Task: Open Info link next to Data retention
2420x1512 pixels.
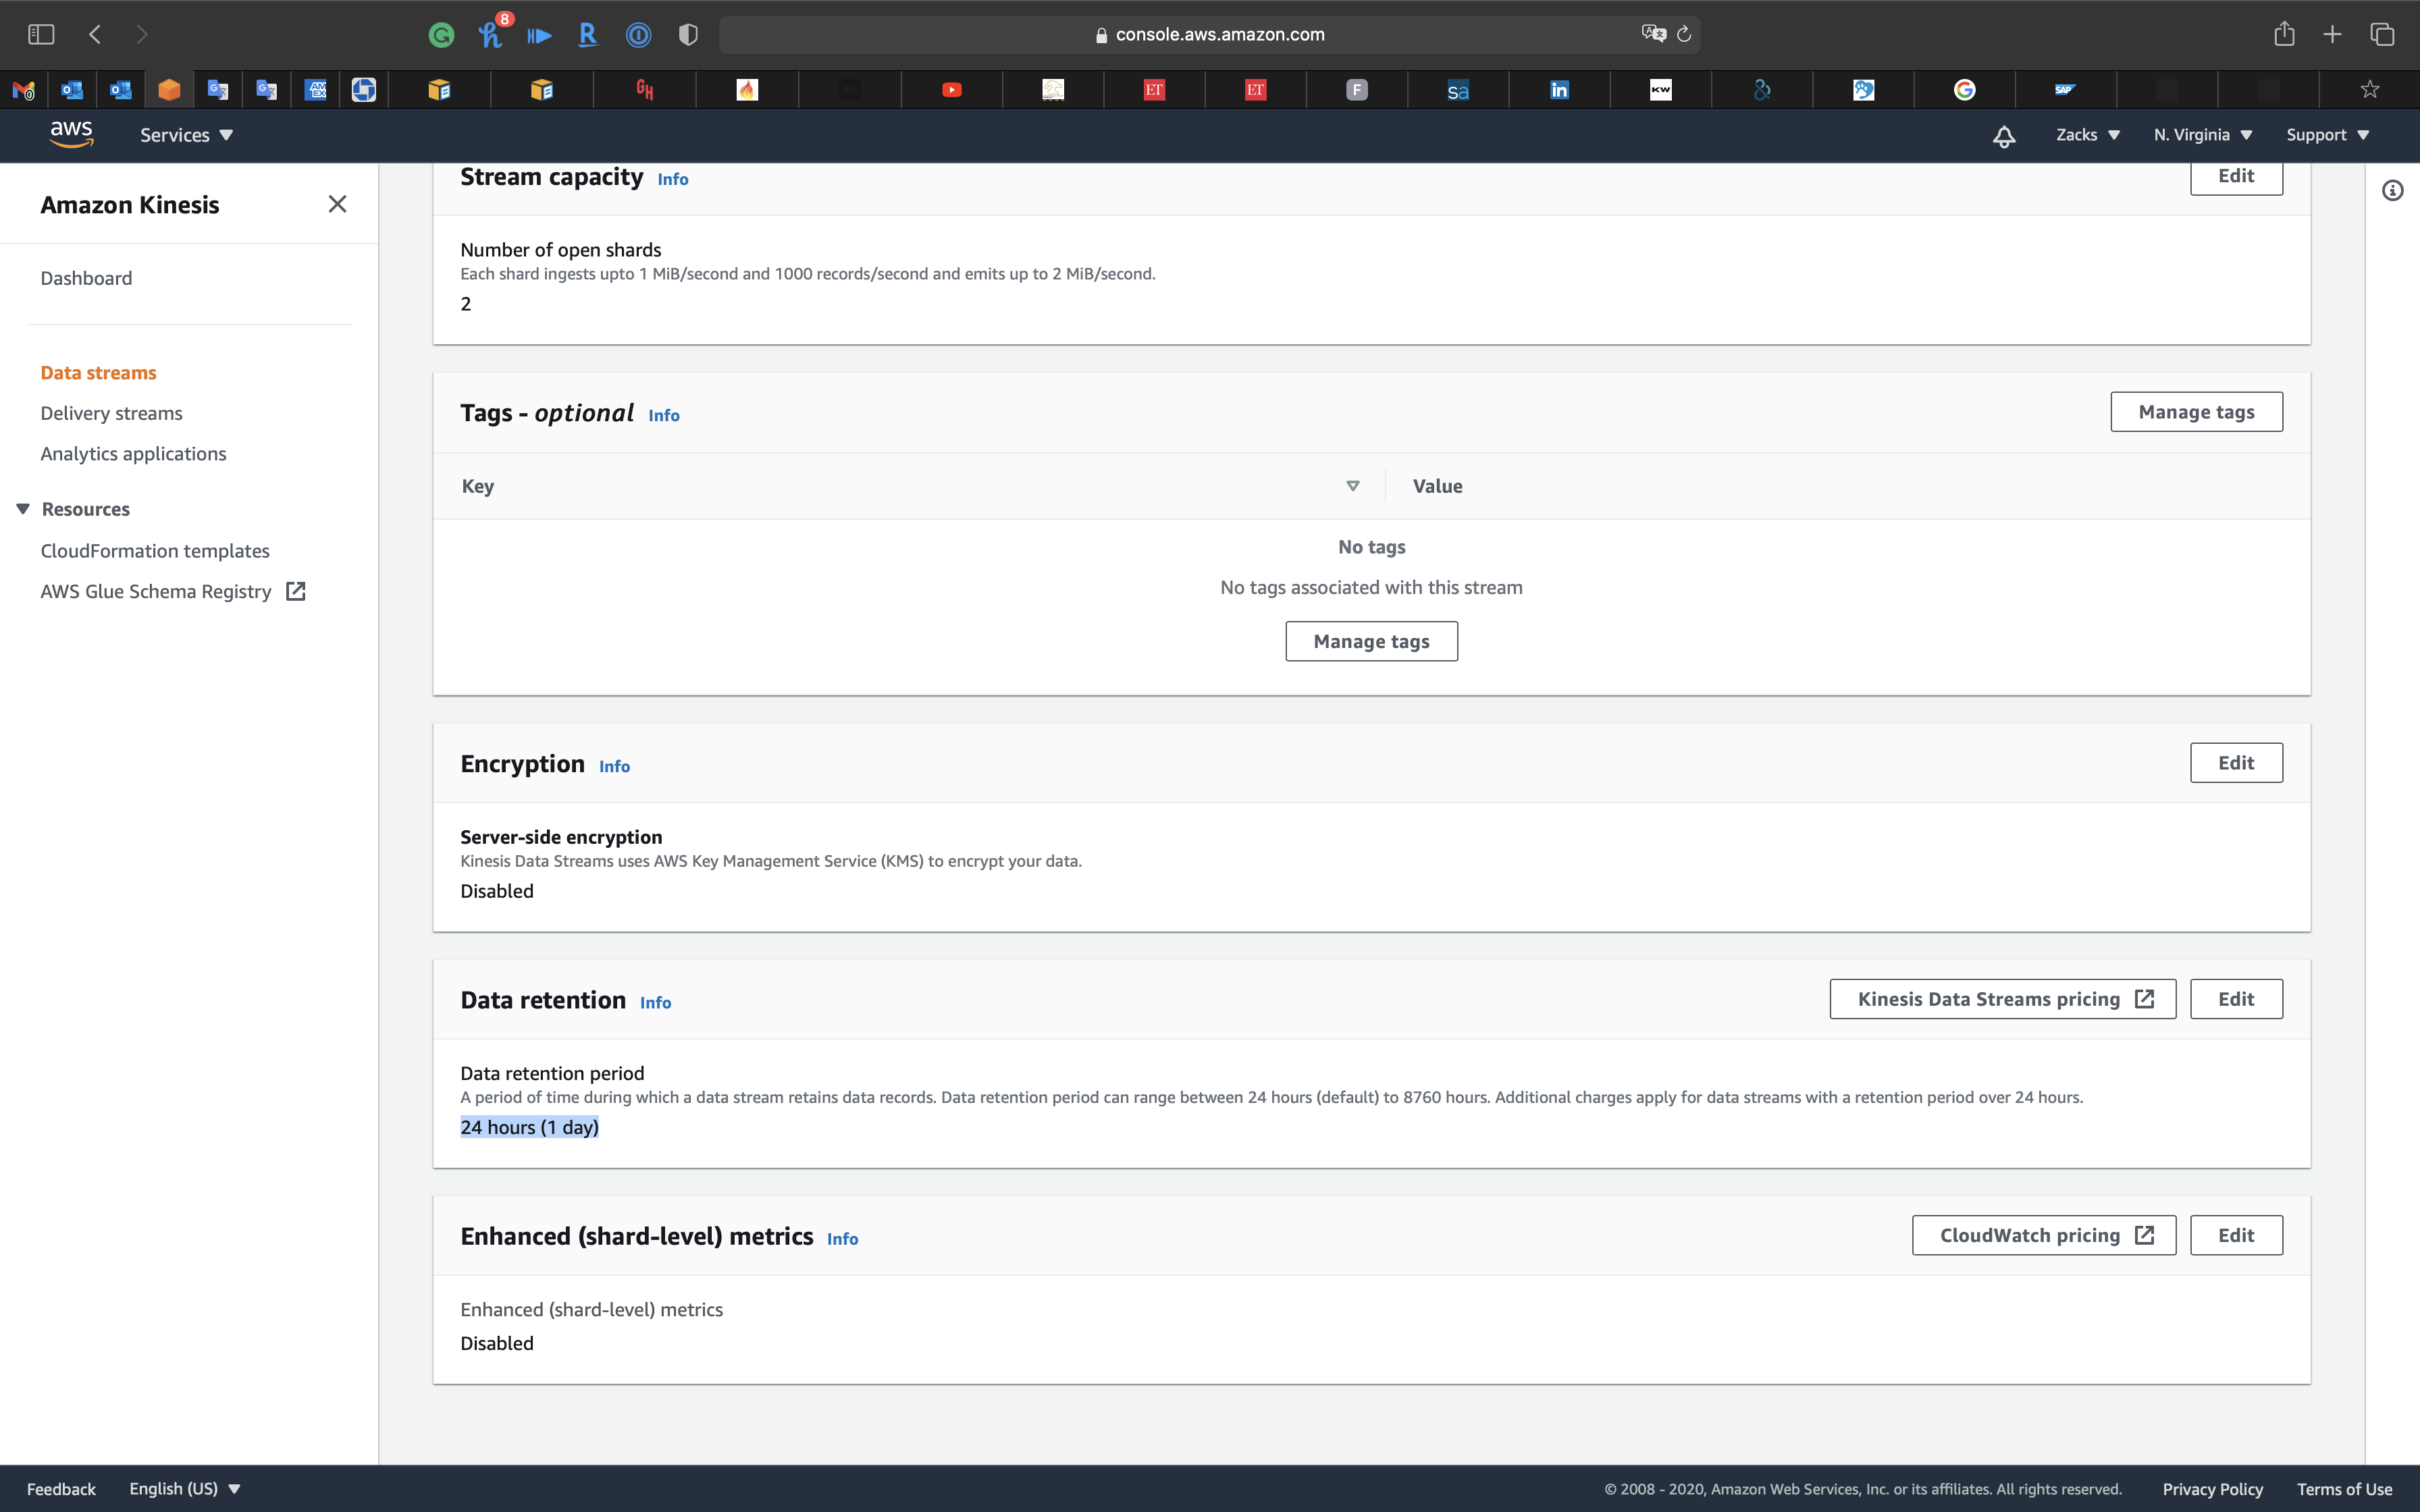Action: 655,1003
